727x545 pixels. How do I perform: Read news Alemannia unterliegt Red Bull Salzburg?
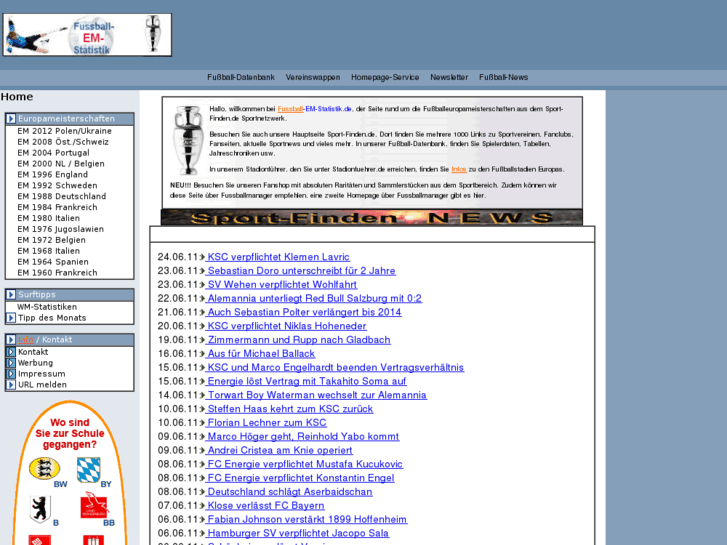[x=314, y=298]
